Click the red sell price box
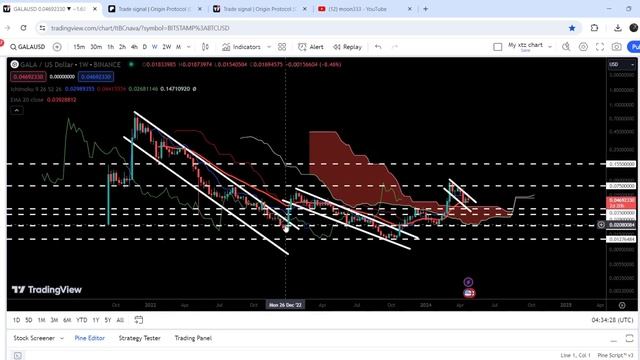640x360 pixels. coord(28,76)
